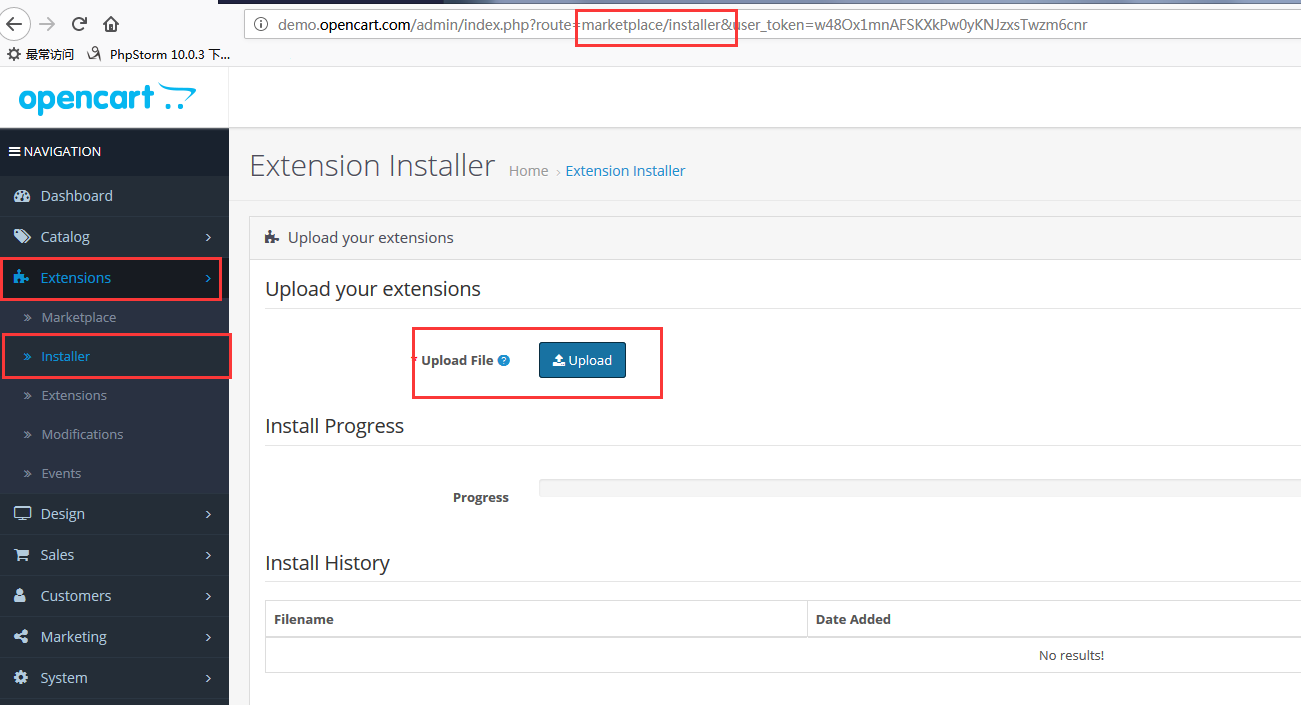
Task: Click the Filename column header
Action: (x=304, y=619)
